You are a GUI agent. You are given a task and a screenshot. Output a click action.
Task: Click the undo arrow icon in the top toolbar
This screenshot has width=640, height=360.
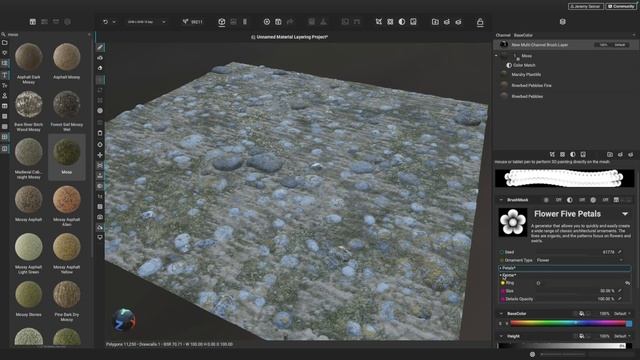[x=105, y=22]
